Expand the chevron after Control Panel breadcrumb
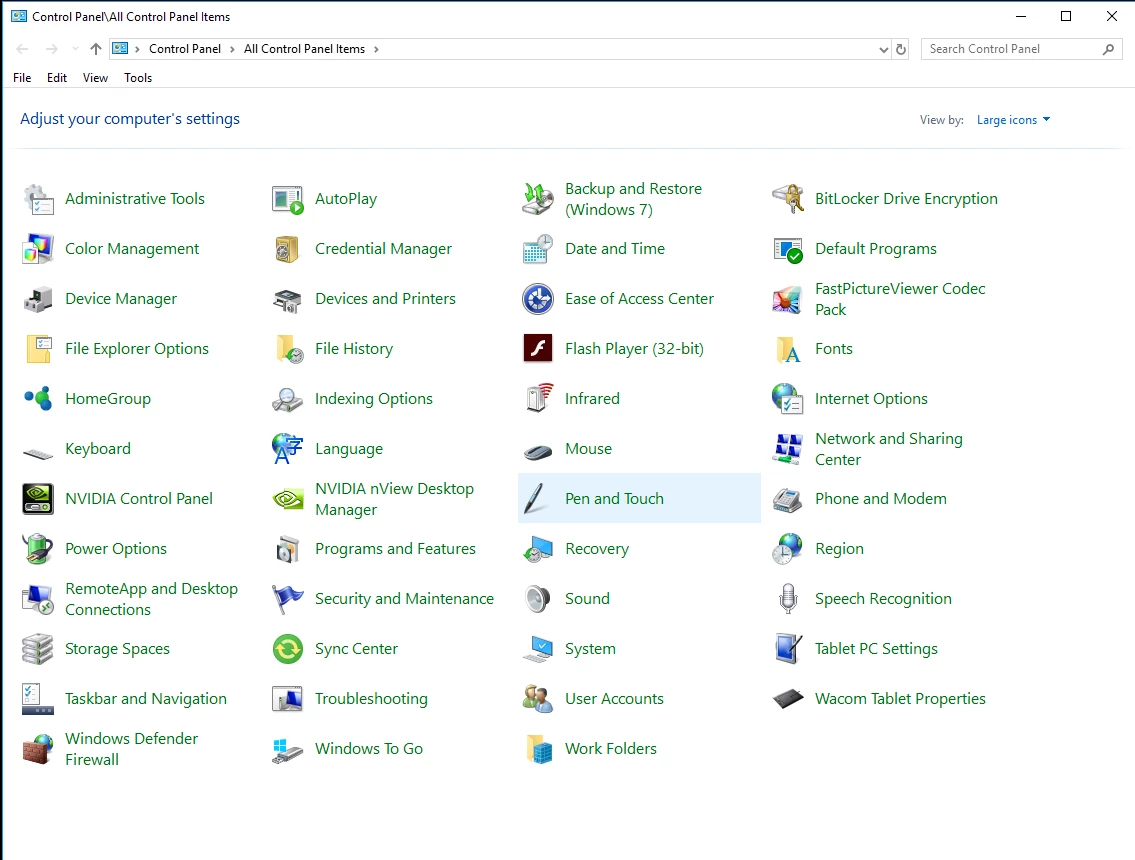The image size is (1135, 860). pos(232,49)
